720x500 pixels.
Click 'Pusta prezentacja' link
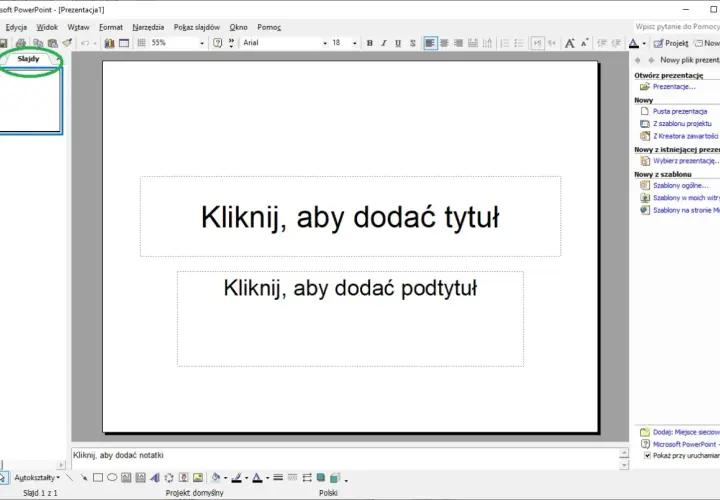(x=680, y=112)
